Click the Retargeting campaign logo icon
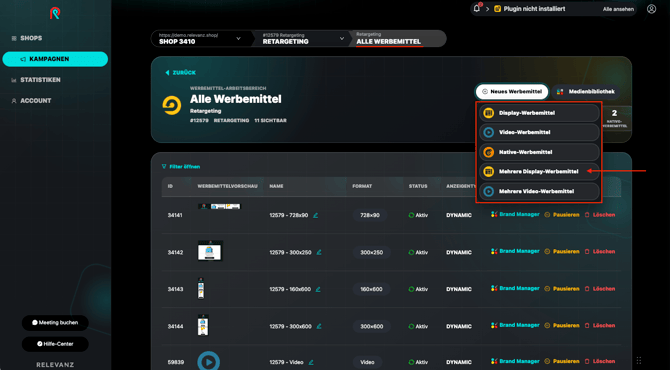This screenshot has width=670, height=370. click(172, 105)
